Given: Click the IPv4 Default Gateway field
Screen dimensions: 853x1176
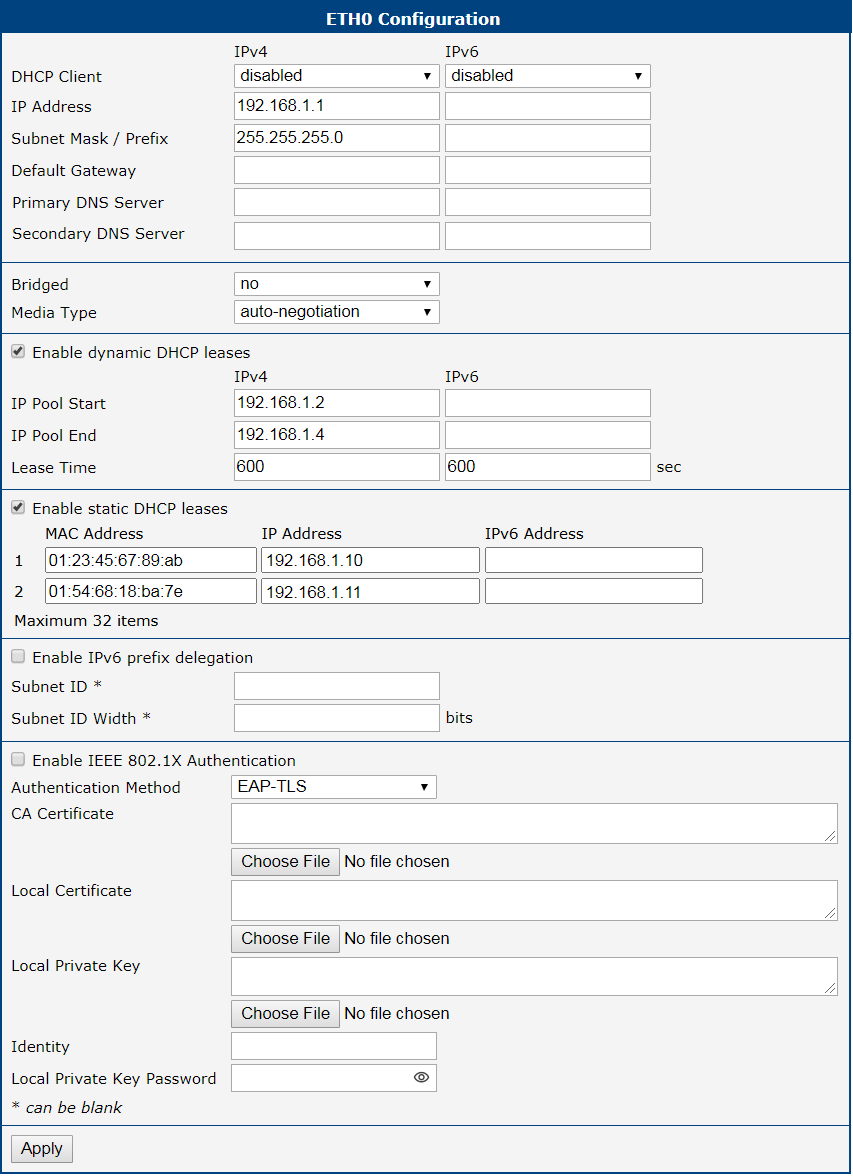Looking at the screenshot, I should pyautogui.click(x=337, y=170).
